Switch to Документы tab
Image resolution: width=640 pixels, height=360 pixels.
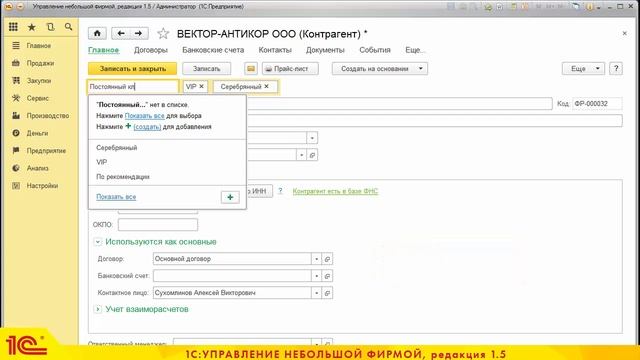[325, 50]
